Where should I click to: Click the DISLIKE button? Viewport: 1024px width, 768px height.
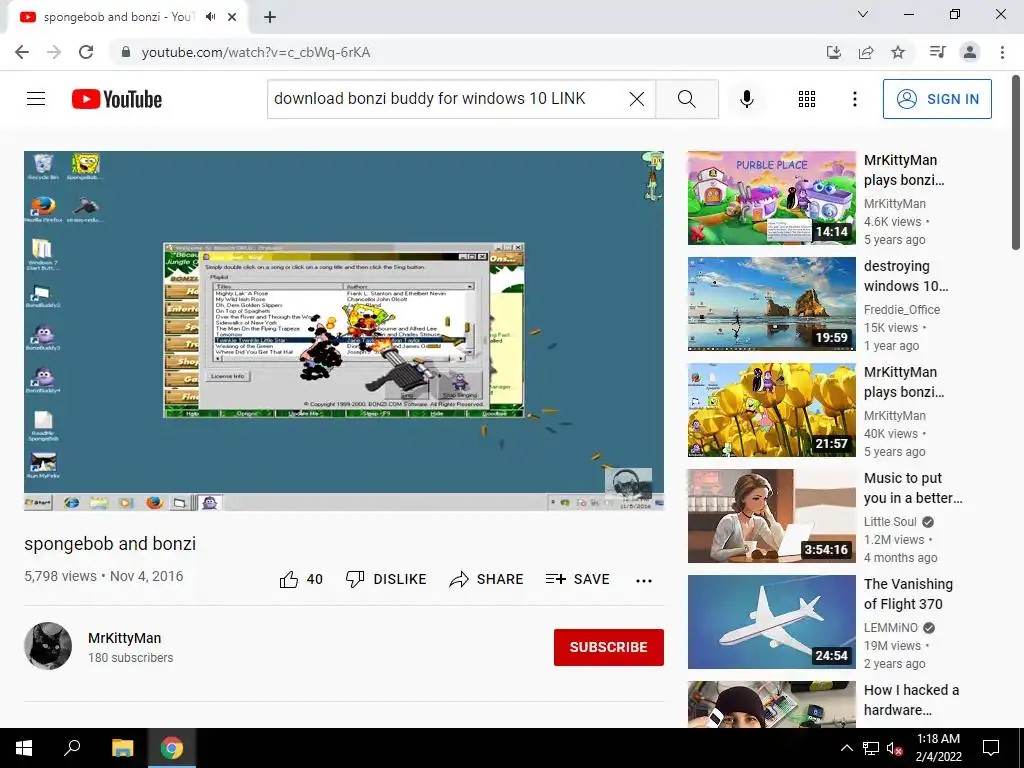(386, 579)
